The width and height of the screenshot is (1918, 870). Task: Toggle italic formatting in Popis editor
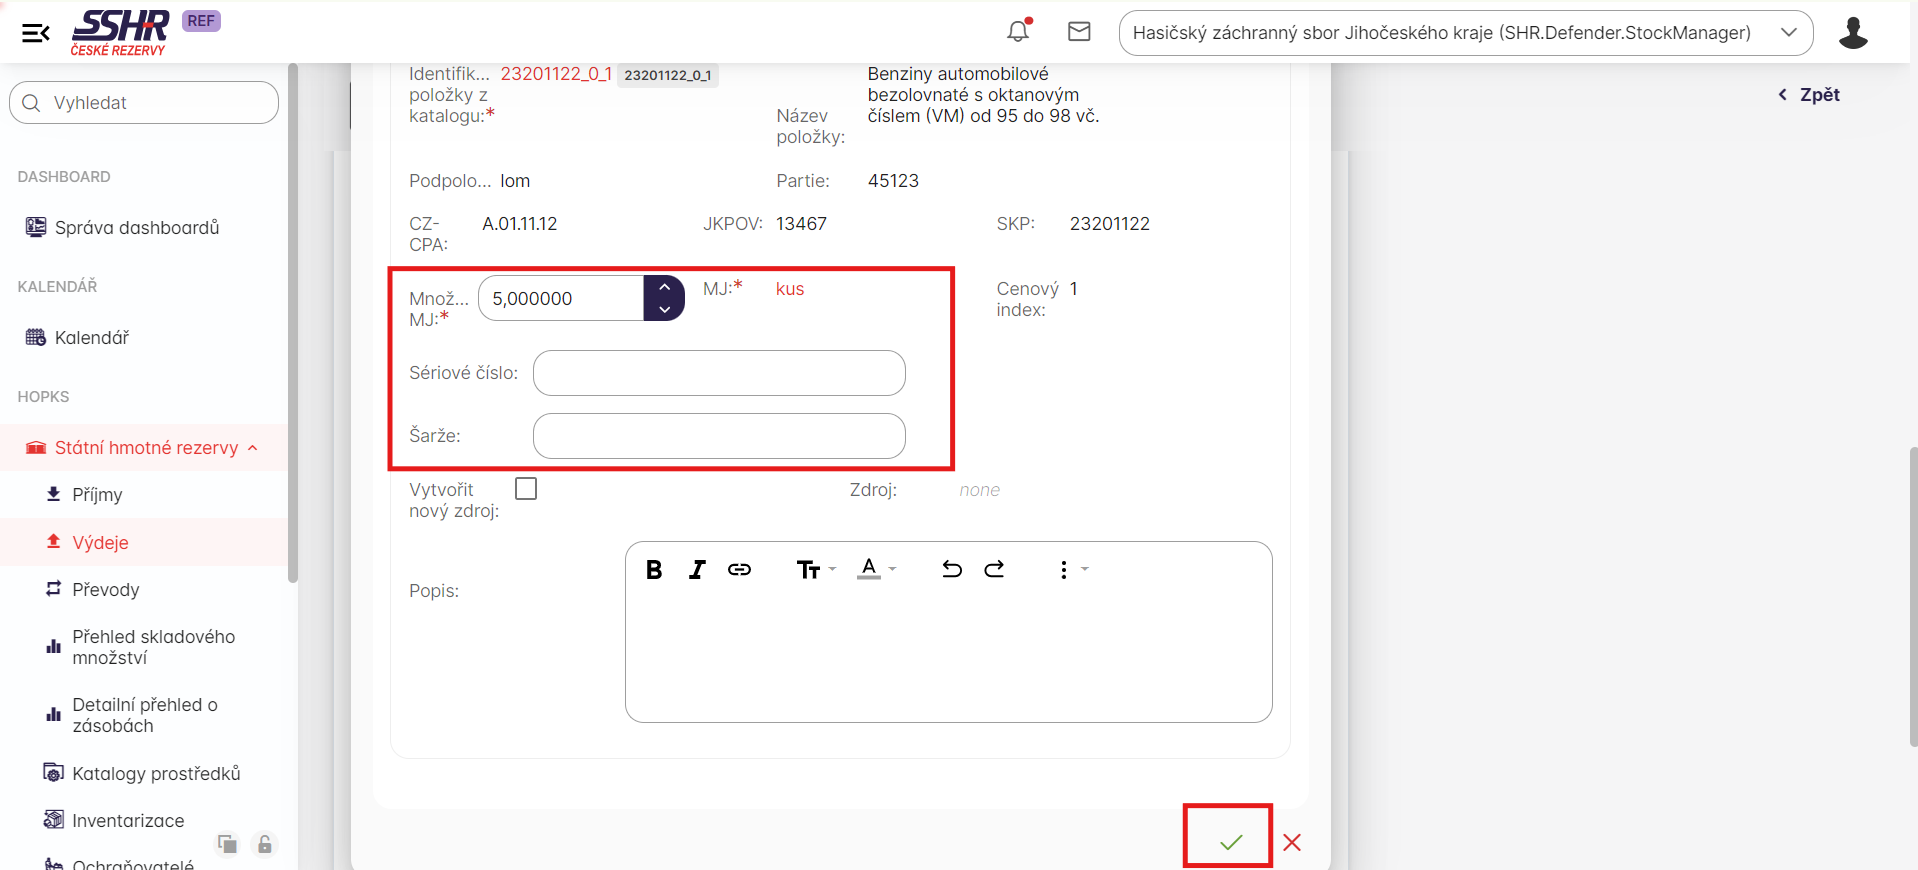[x=697, y=570]
